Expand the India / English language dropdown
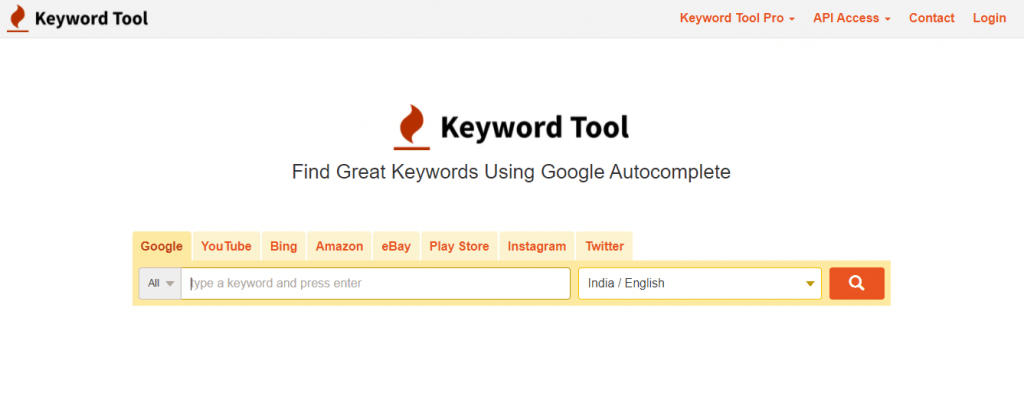Image resolution: width=1024 pixels, height=413 pixels. coord(699,283)
